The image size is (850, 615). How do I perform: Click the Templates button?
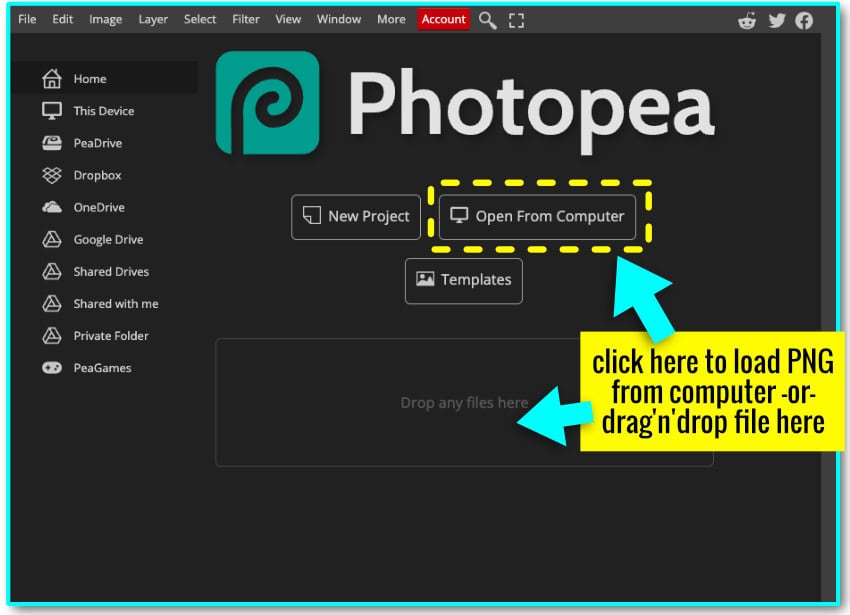(x=464, y=280)
